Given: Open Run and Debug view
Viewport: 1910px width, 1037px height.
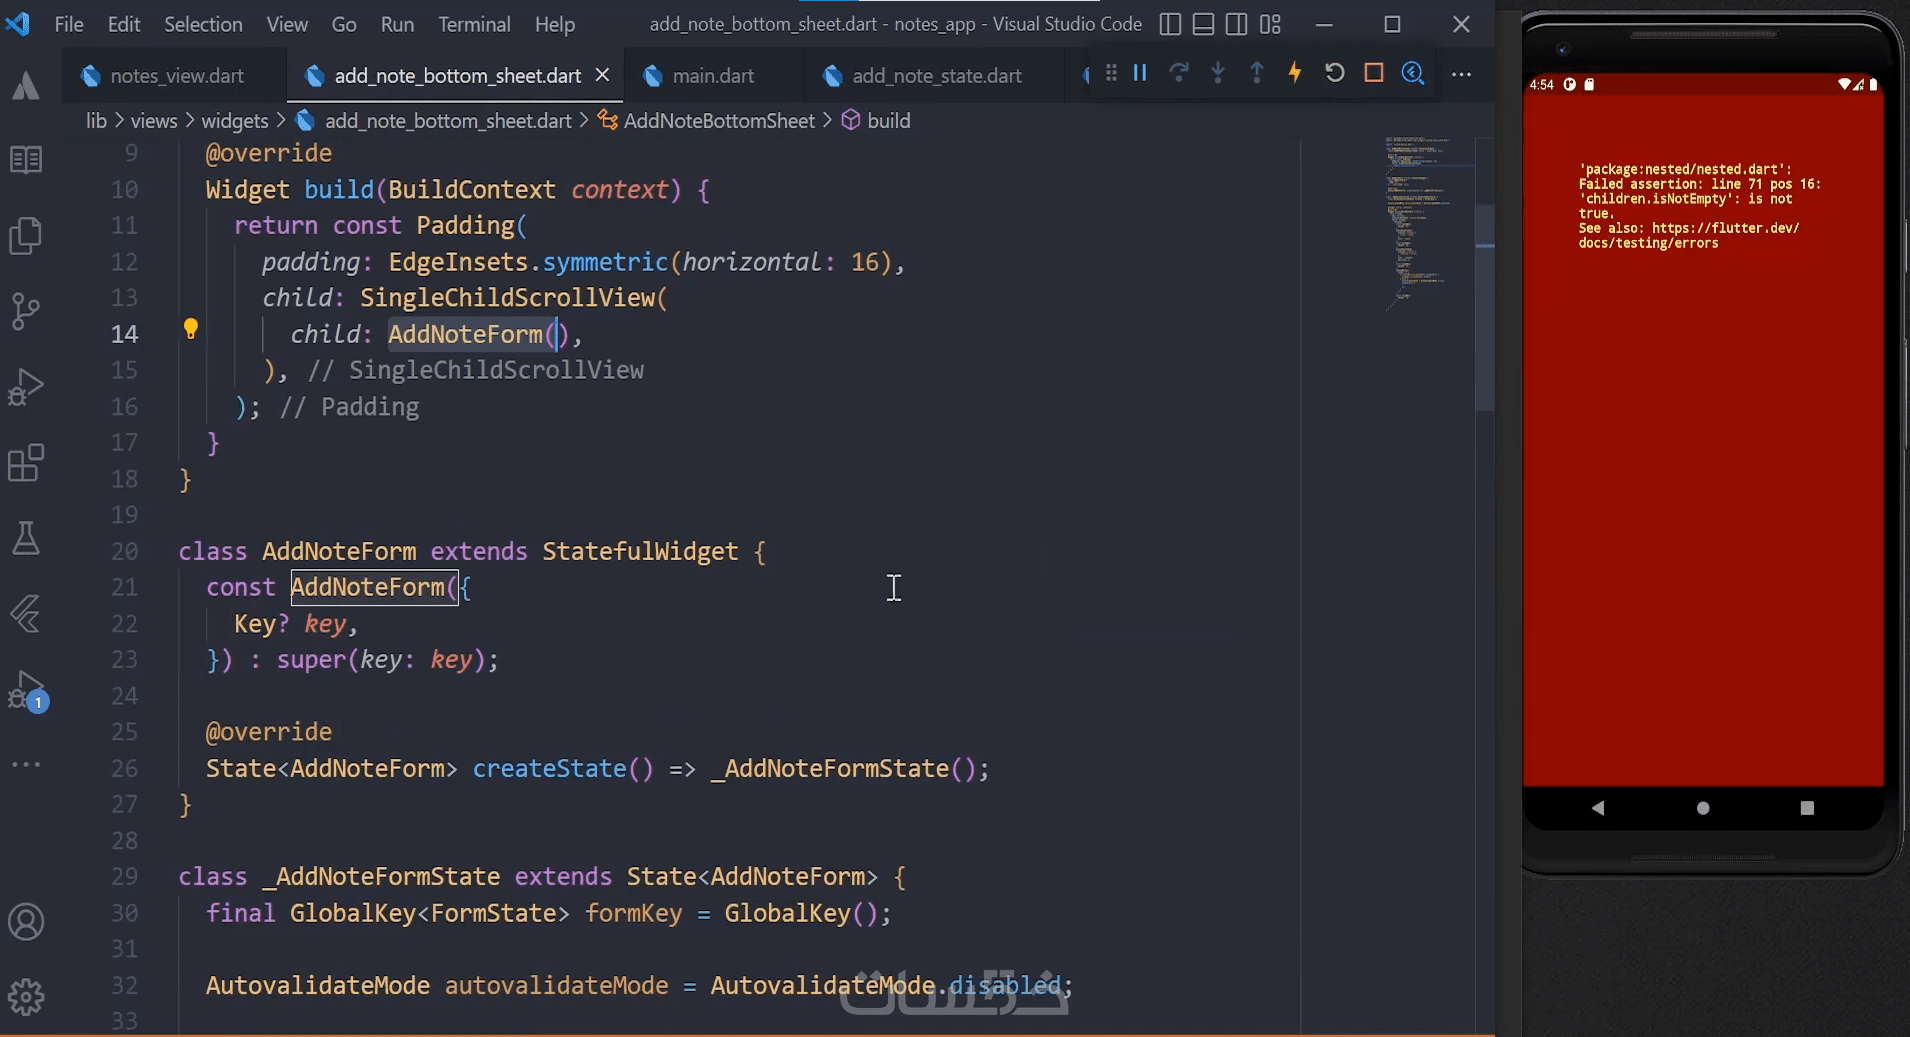Looking at the screenshot, I should pos(26,388).
